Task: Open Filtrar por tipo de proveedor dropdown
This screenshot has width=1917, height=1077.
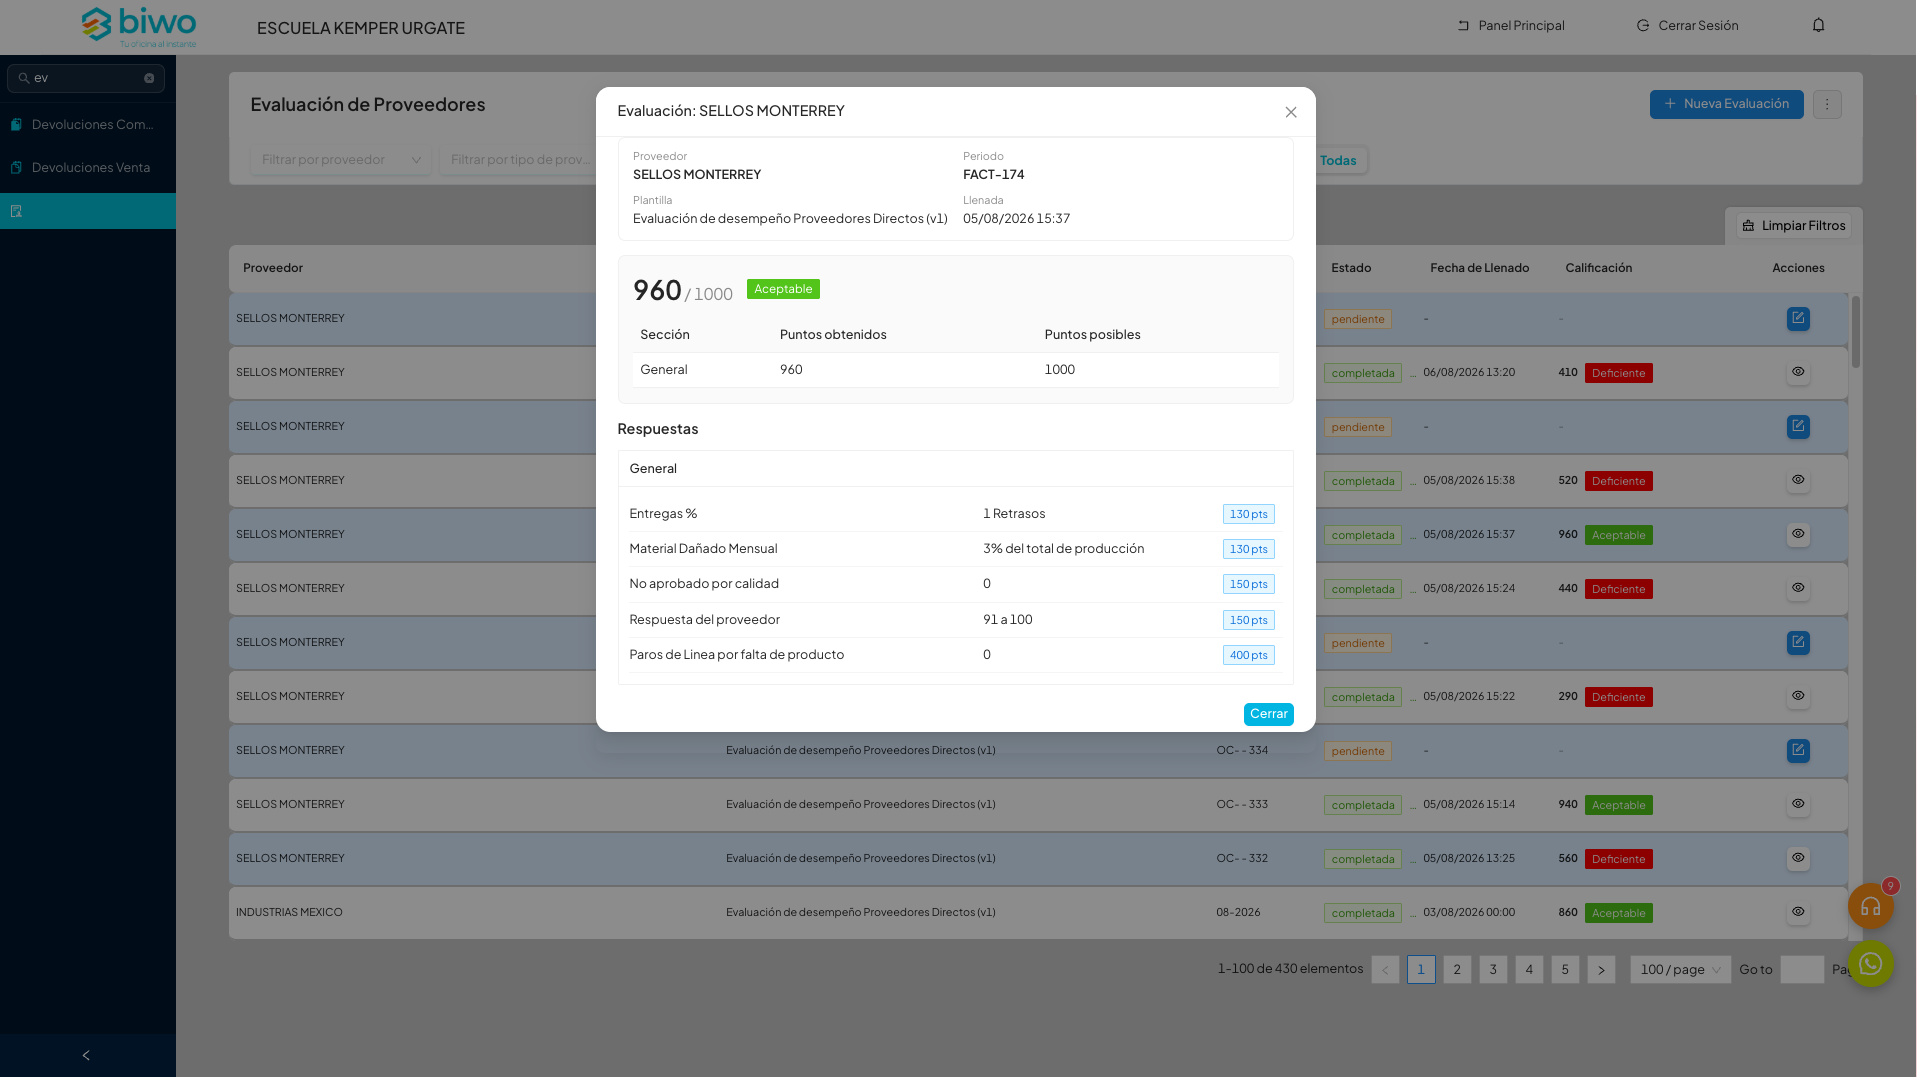Action: pyautogui.click(x=518, y=160)
